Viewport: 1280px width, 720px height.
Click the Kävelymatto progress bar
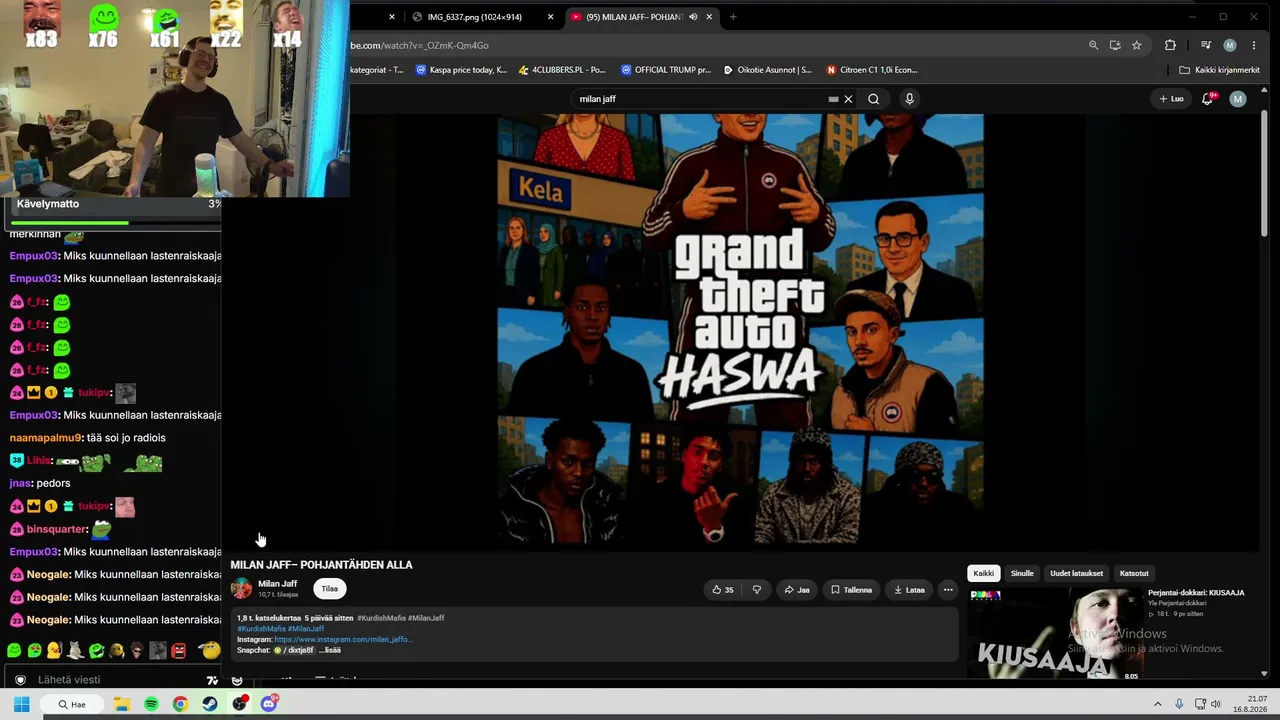click(x=115, y=222)
